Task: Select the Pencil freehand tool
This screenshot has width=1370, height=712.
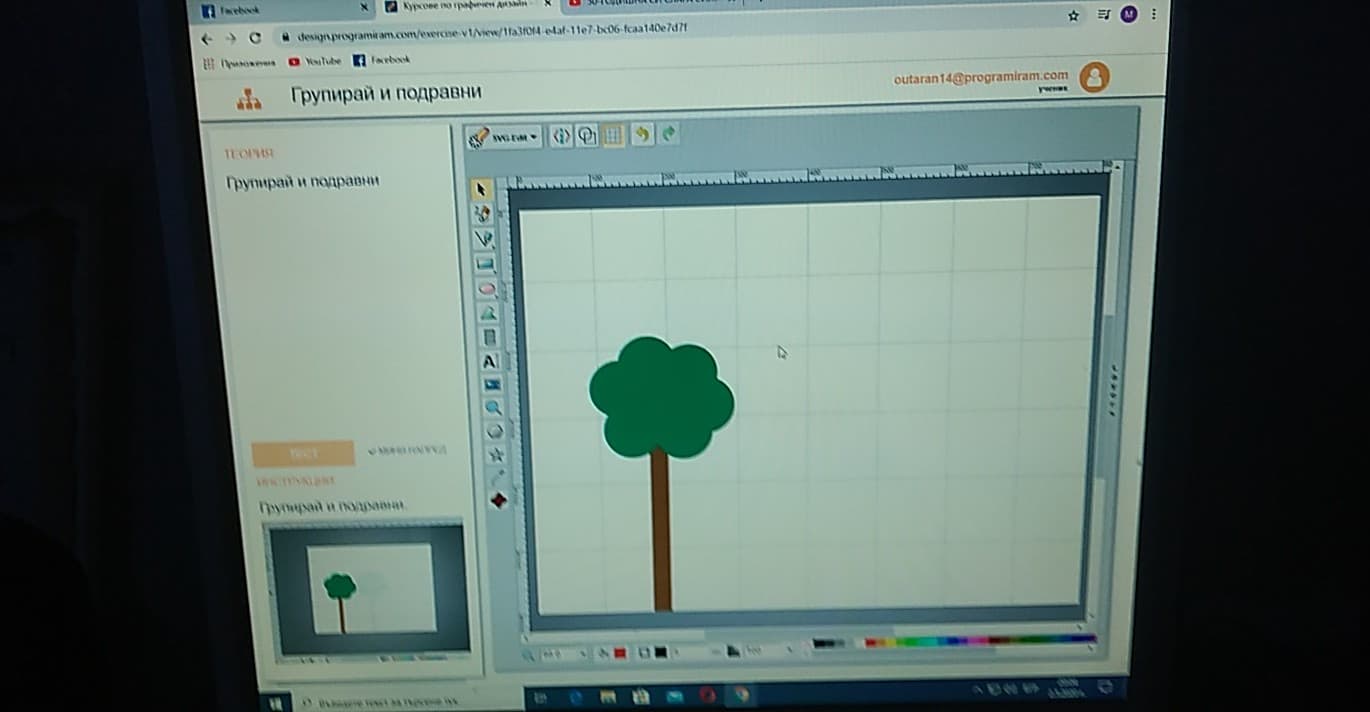Action: pos(483,213)
